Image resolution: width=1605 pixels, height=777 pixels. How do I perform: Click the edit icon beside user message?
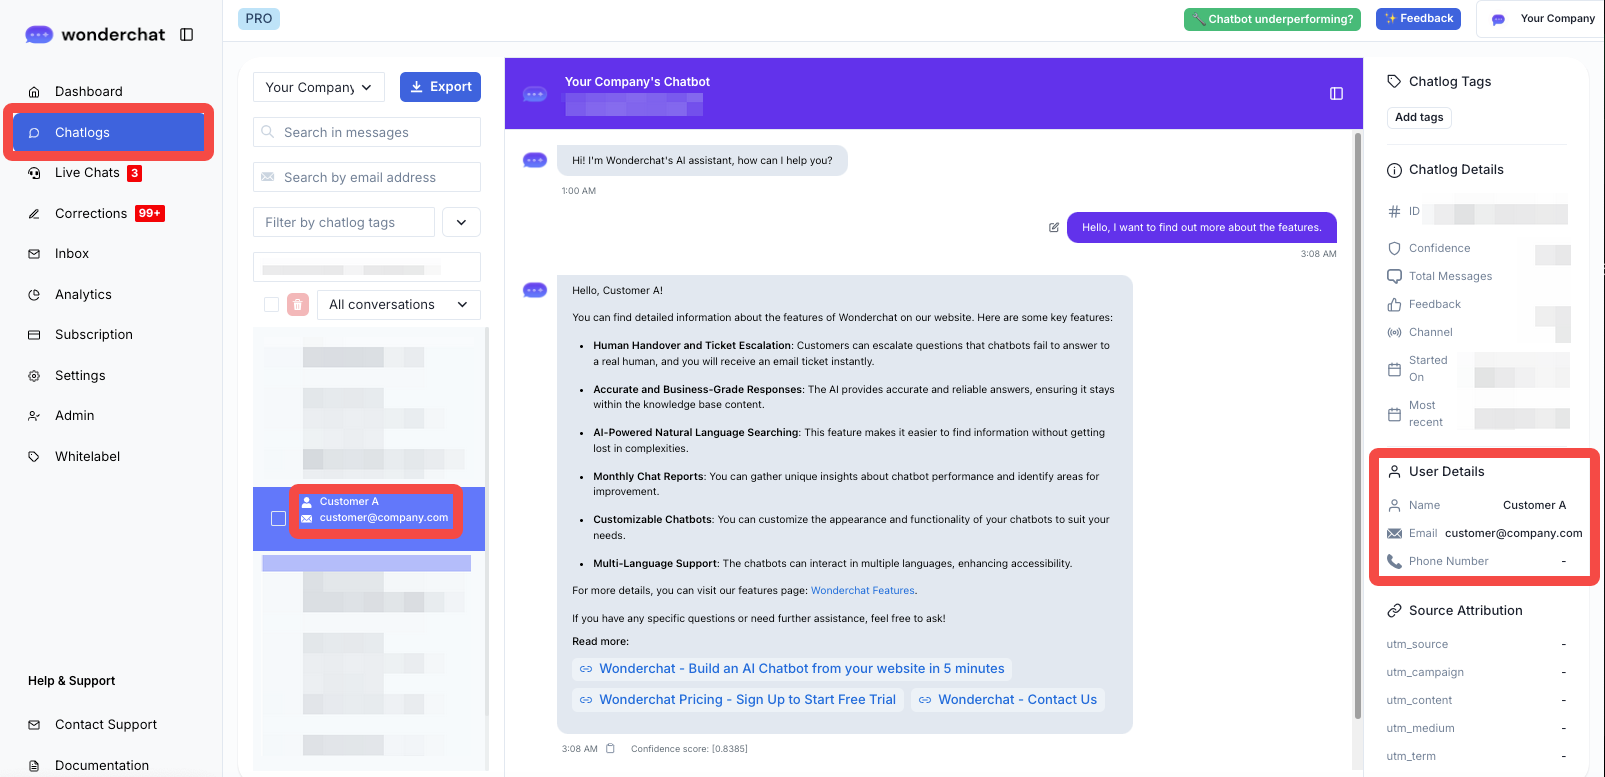(1054, 228)
